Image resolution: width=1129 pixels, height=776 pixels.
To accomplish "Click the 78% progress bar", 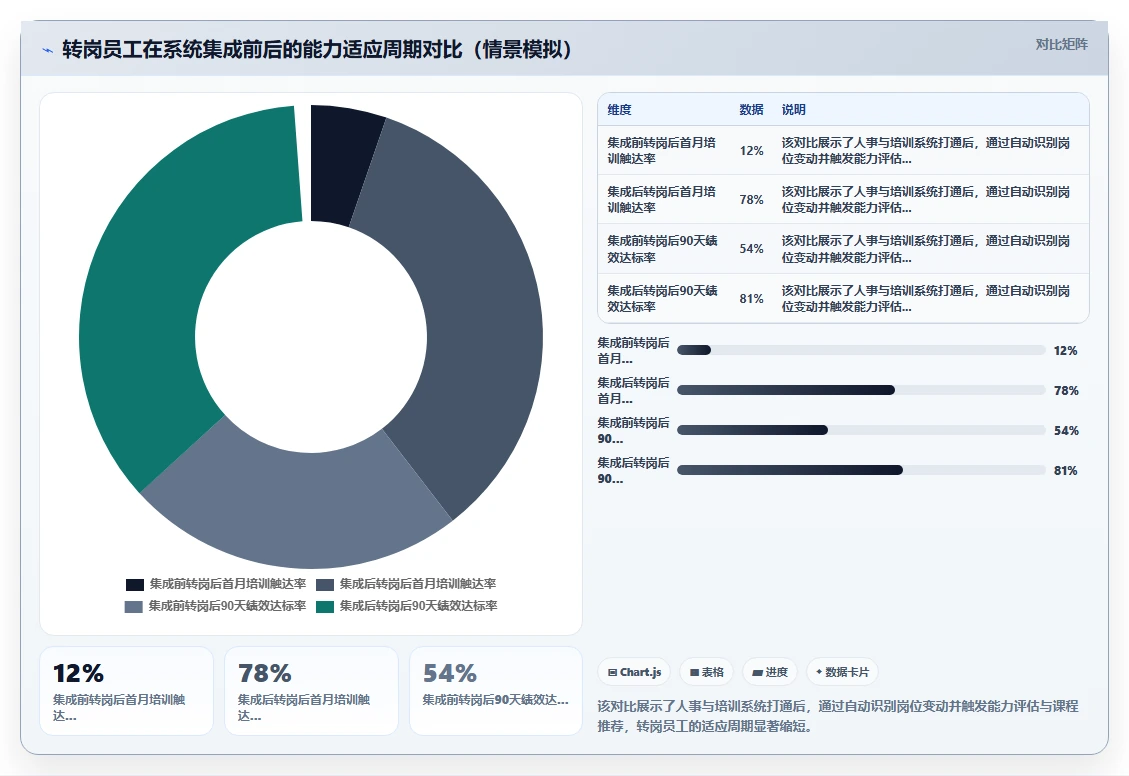I will (861, 390).
